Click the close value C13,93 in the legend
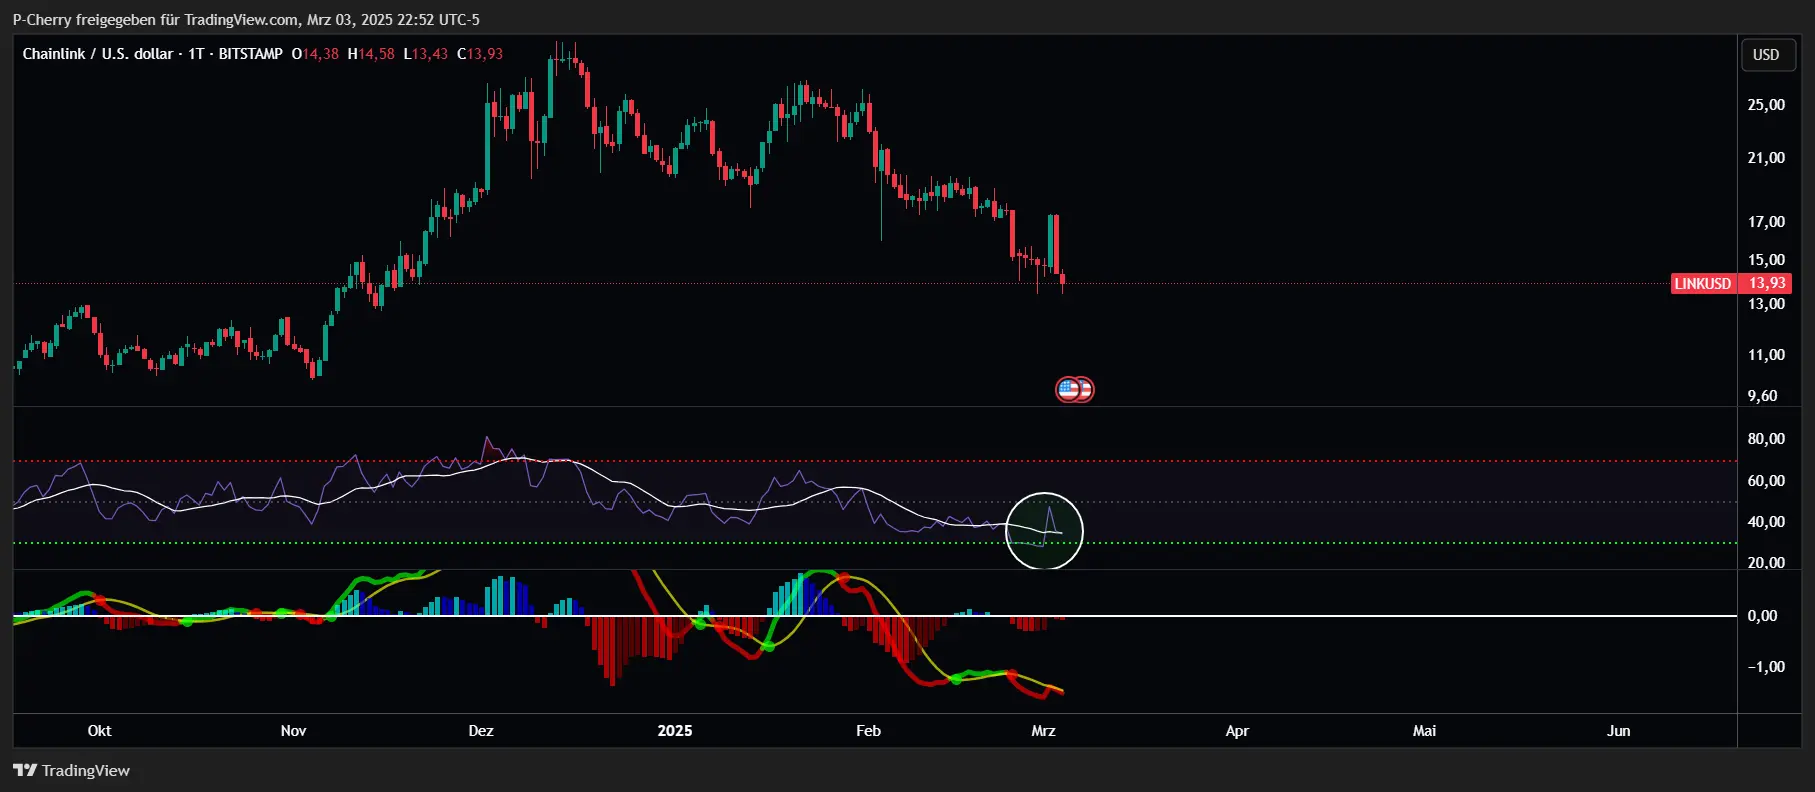 point(480,54)
